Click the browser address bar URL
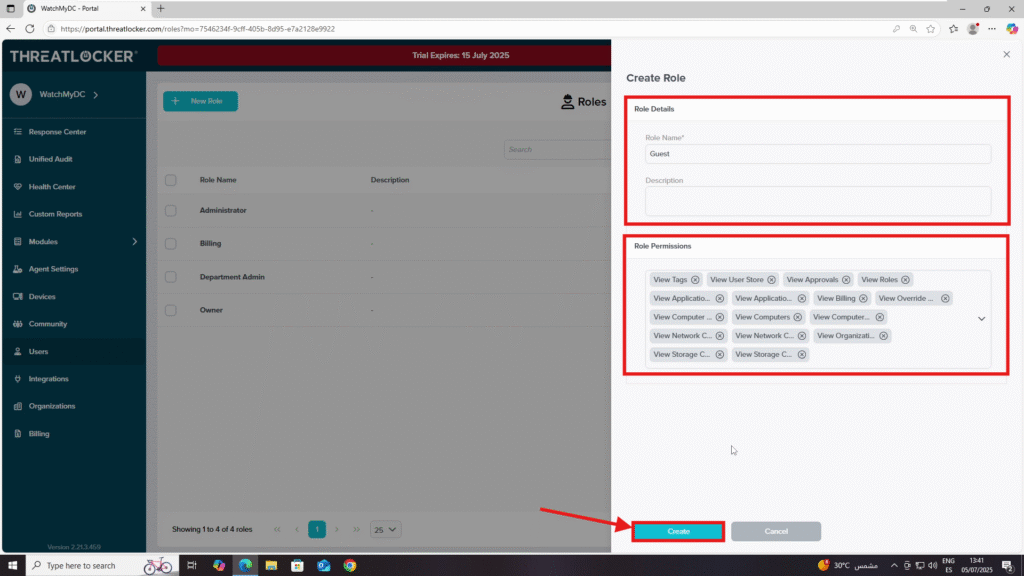 [x=197, y=29]
